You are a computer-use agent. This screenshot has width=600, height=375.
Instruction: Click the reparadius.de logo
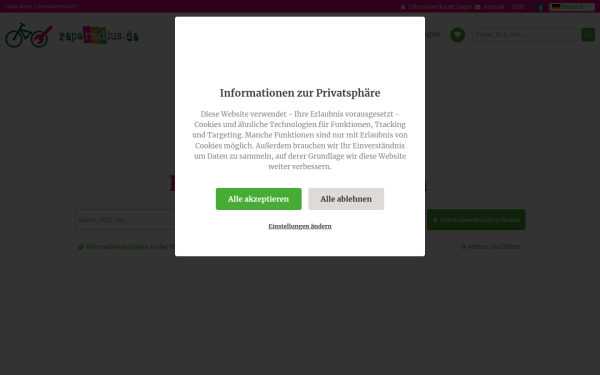click(99, 36)
